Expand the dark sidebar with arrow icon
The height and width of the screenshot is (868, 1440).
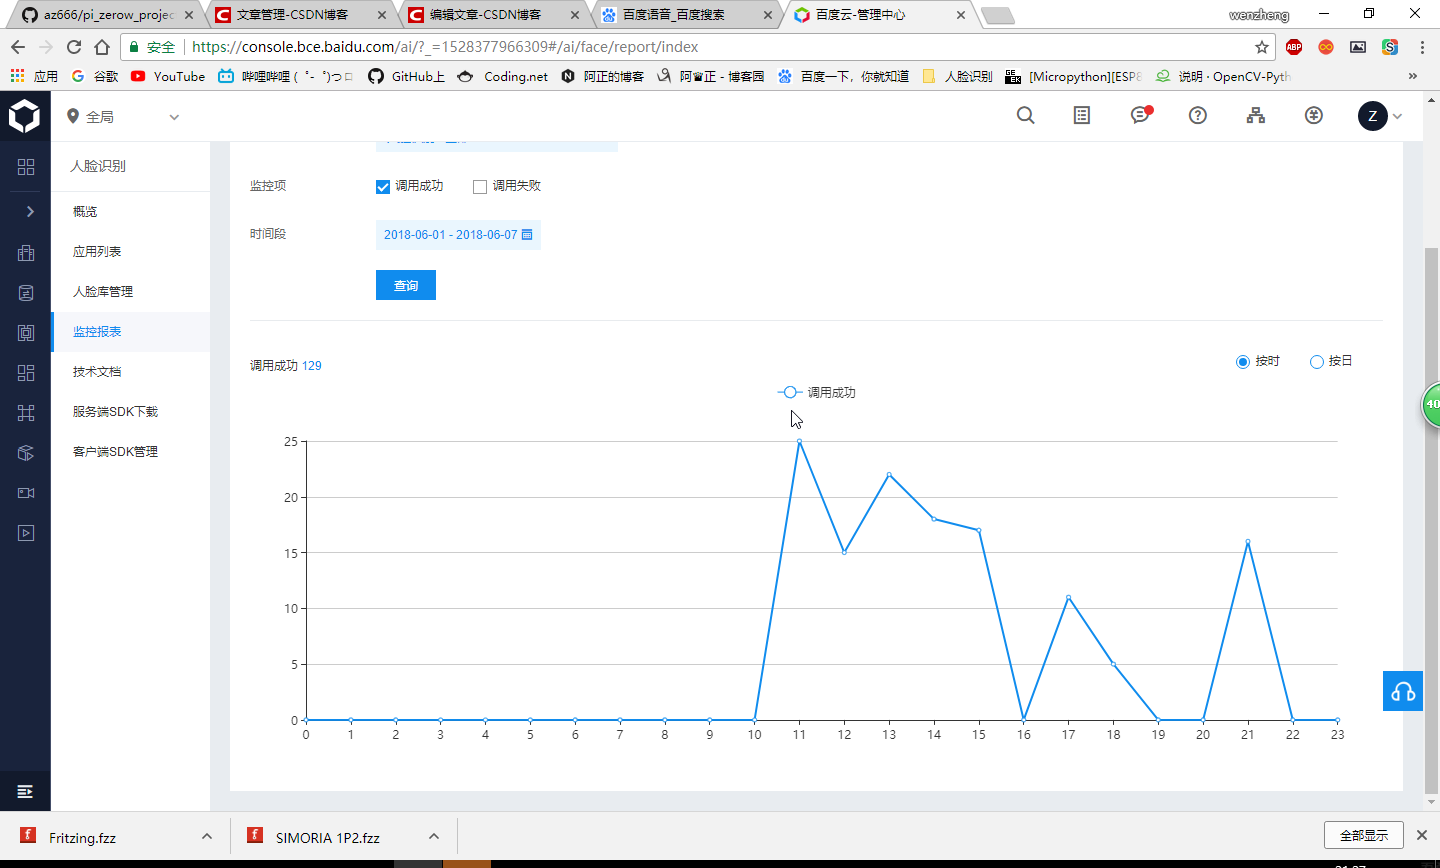coord(30,211)
